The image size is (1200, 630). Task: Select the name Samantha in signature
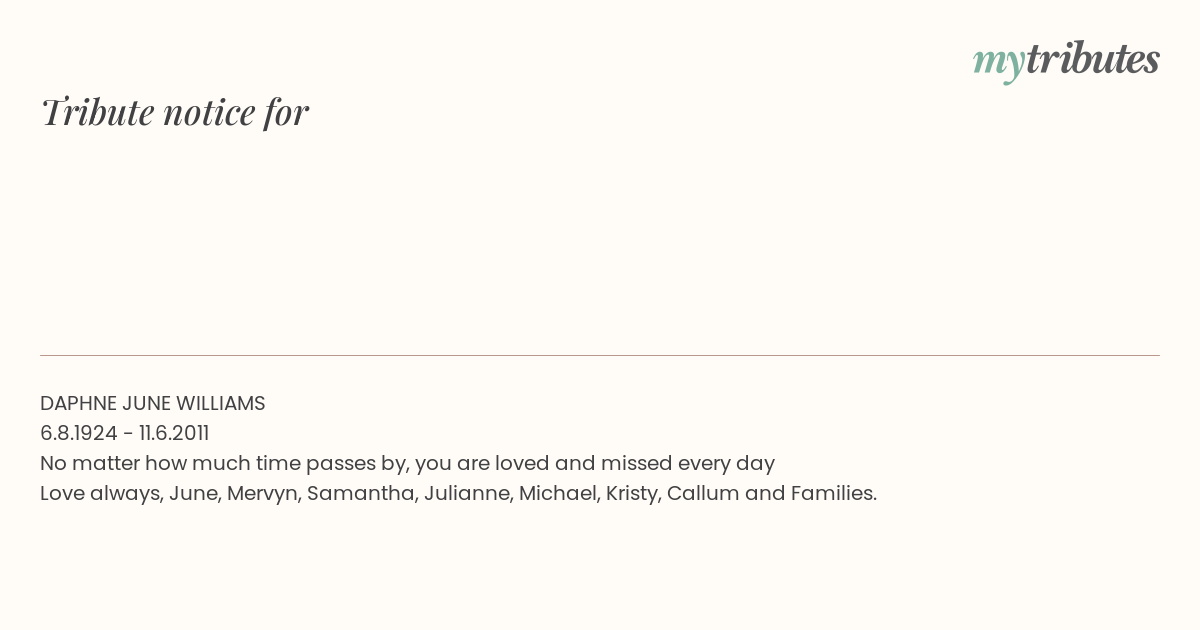coord(360,493)
